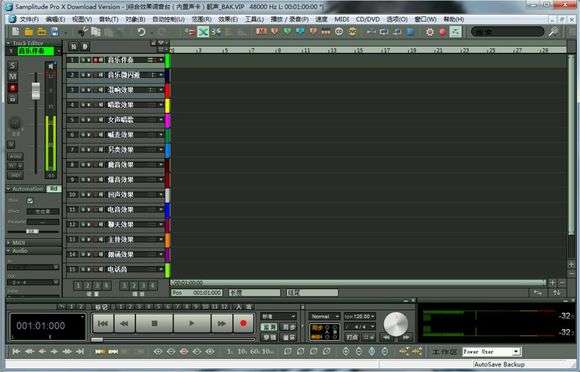The width and height of the screenshot is (580, 372).
Task: Click the red Record button in transport
Action: pyautogui.click(x=243, y=324)
